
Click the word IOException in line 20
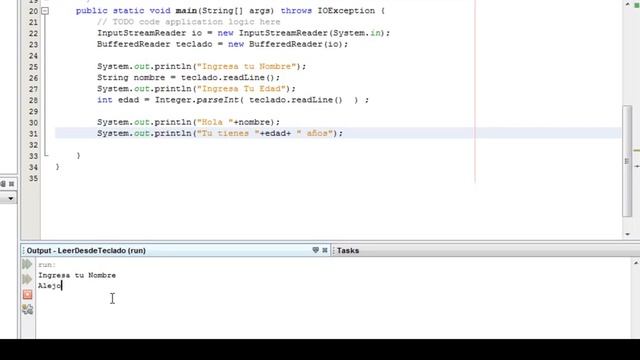click(346, 11)
